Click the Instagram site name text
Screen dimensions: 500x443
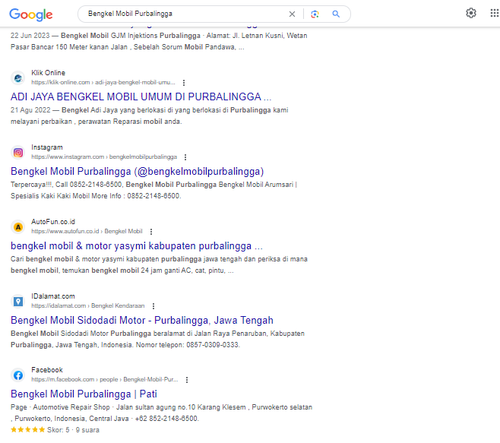pyautogui.click(x=47, y=147)
